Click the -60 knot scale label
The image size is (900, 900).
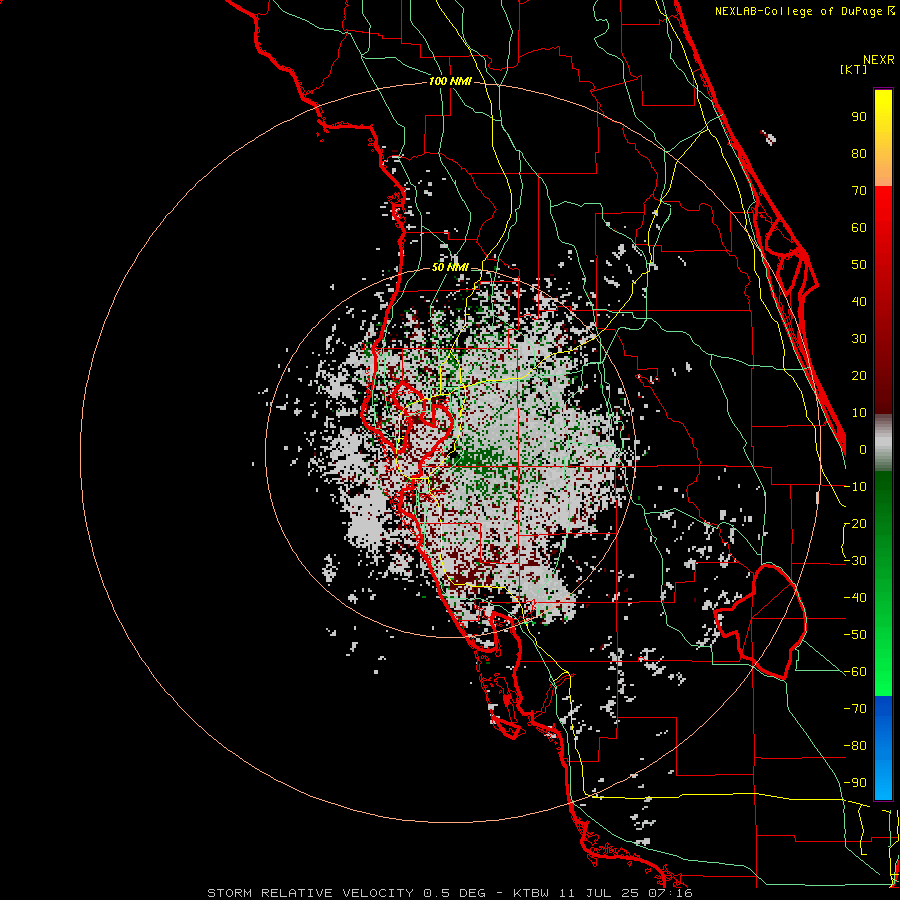855,672
